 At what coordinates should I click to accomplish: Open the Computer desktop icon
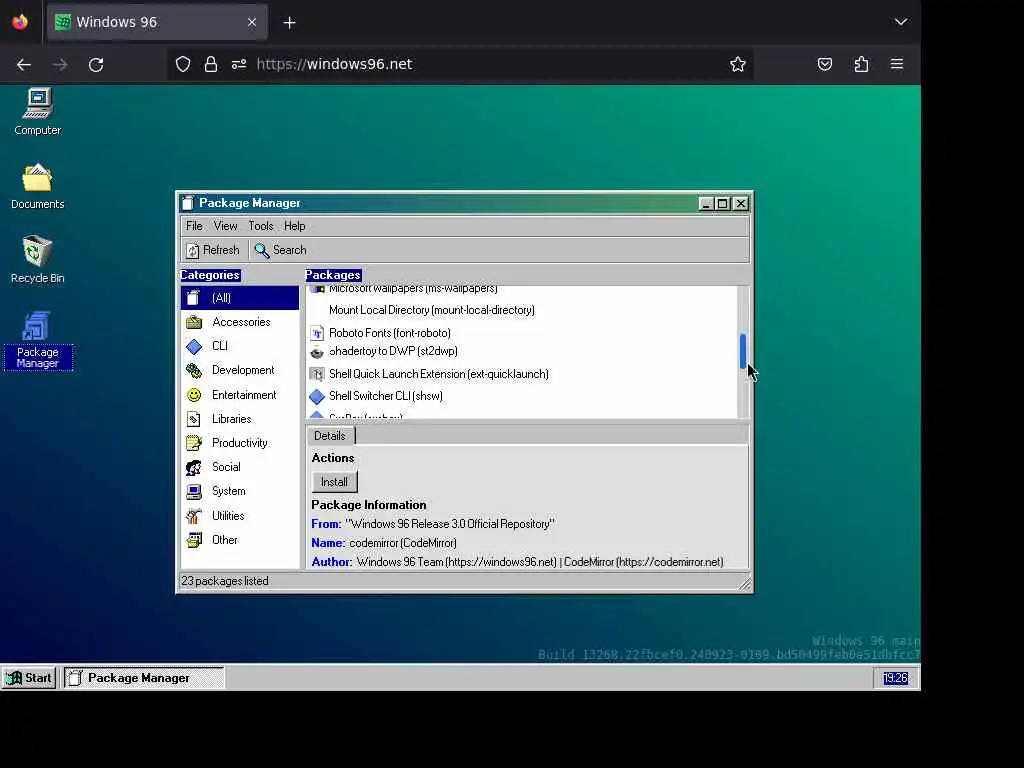coord(37,112)
